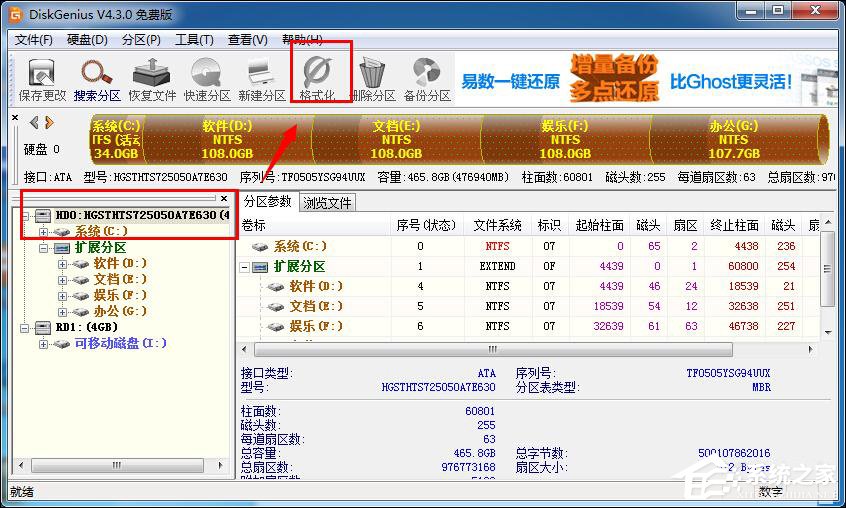Screen dimensions: 846x508
Task: Select 办公(G:) in the left tree
Action: [x=120, y=311]
